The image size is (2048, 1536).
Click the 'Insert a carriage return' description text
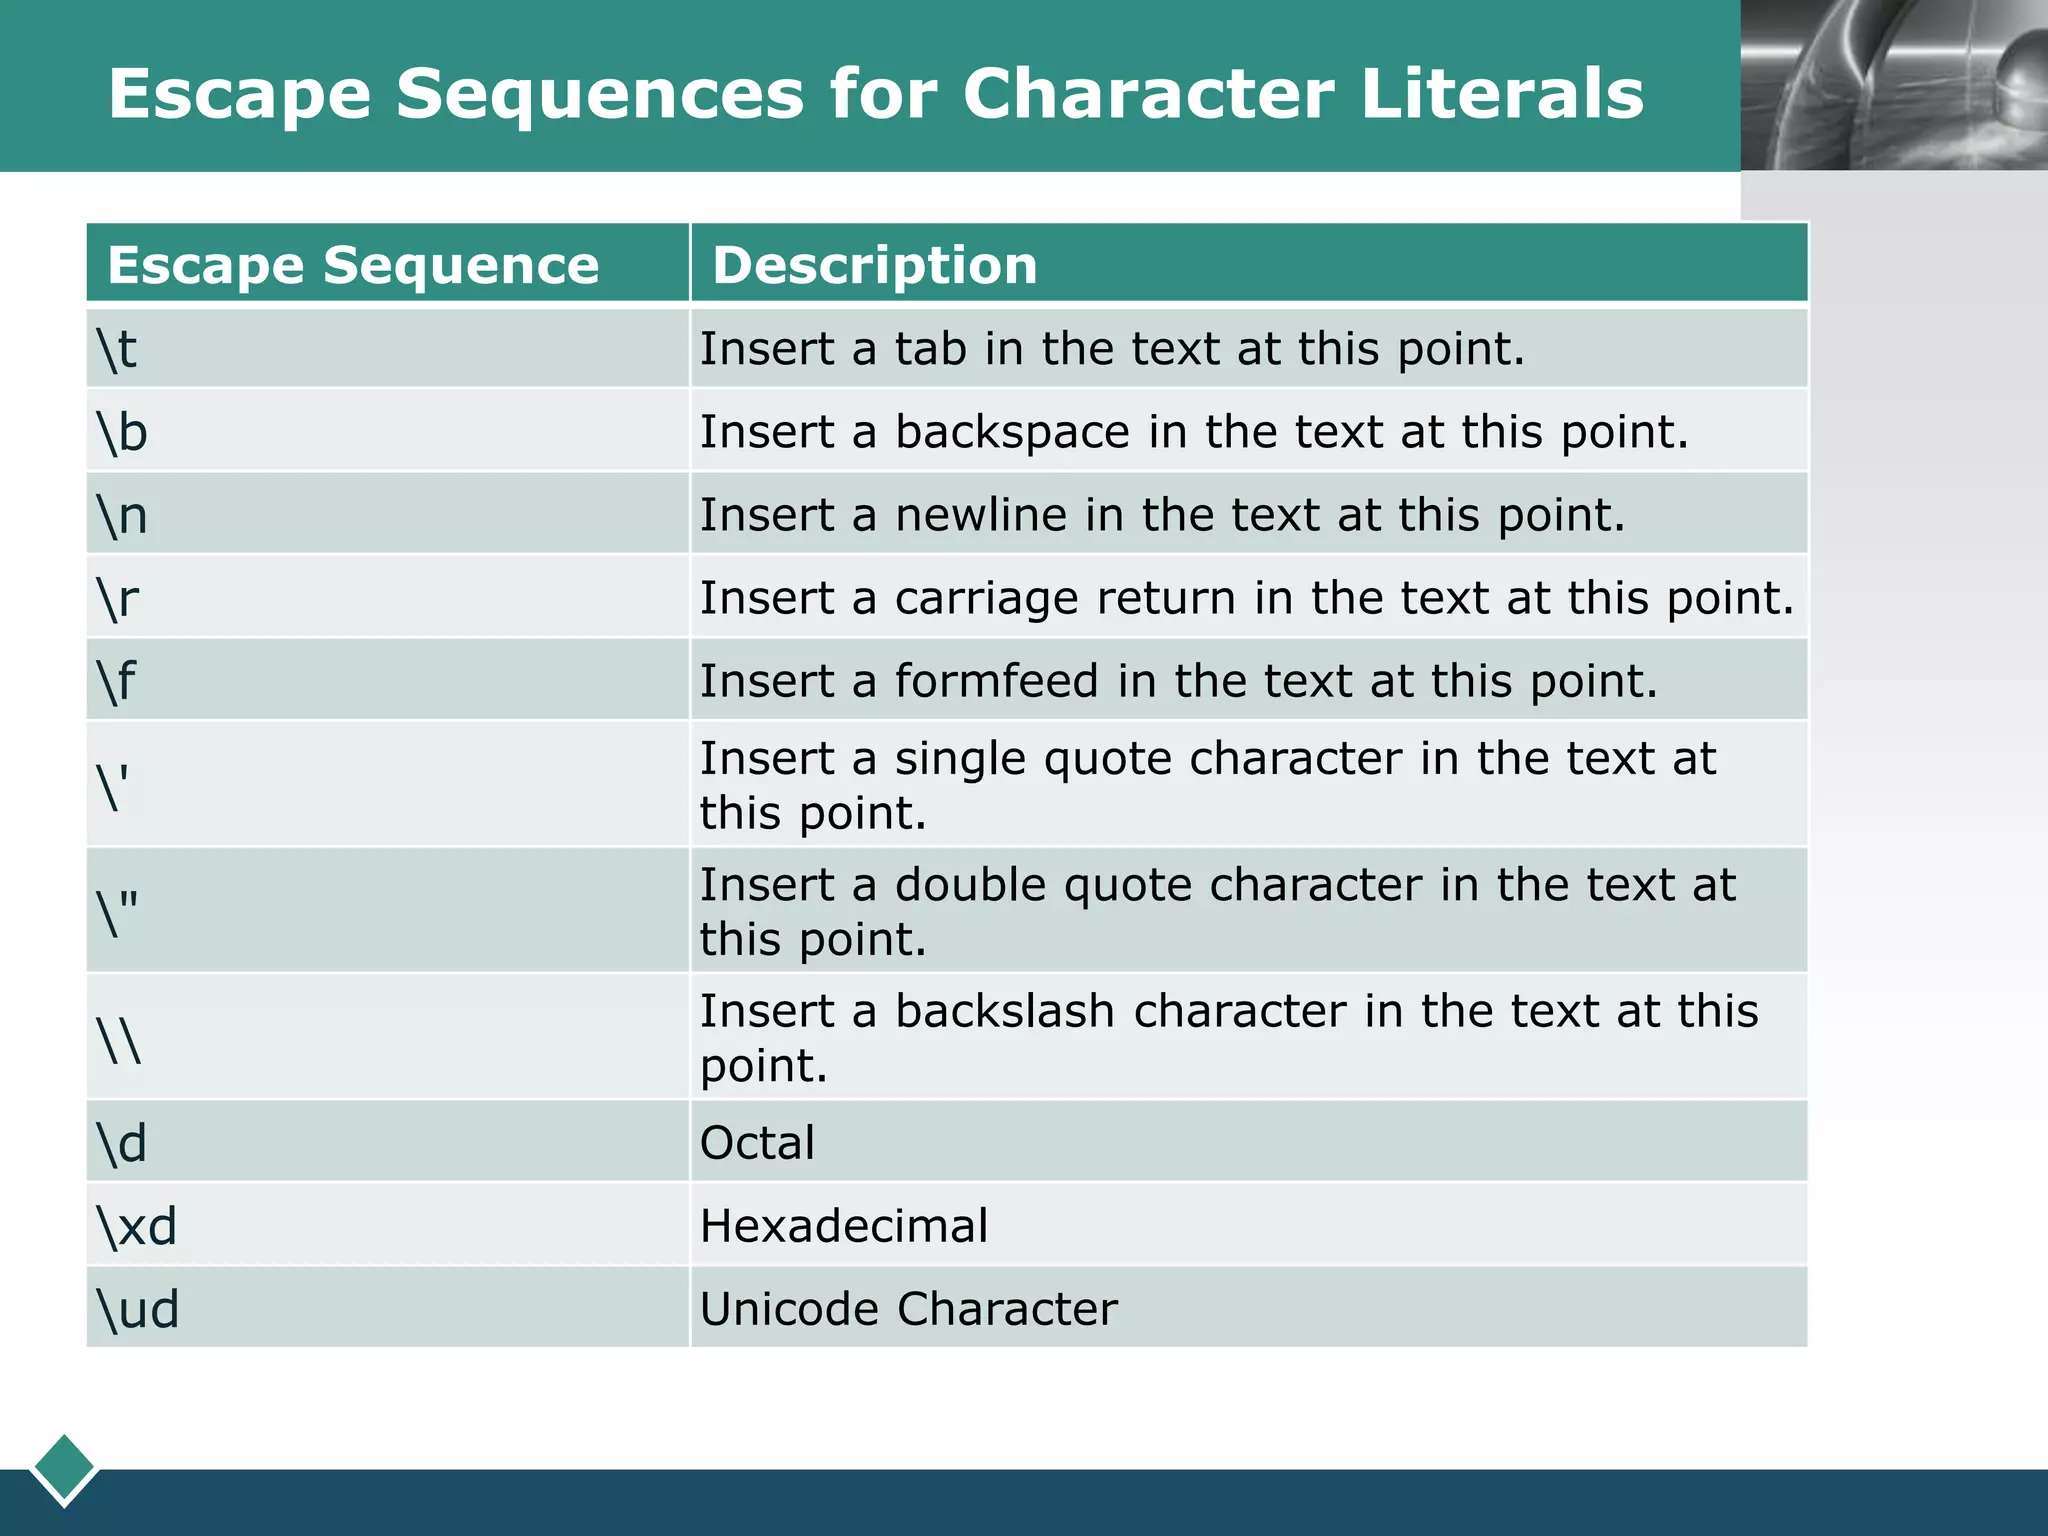(x=1246, y=598)
